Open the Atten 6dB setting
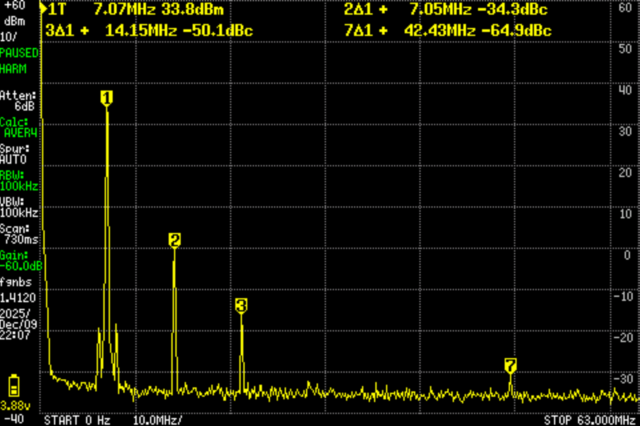 [x=19, y=100]
